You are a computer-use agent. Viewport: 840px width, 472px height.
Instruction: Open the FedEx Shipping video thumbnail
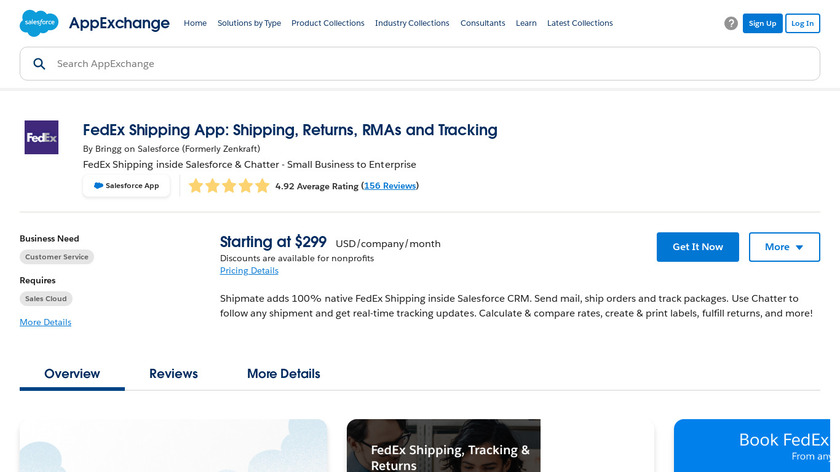pyautogui.click(x=443, y=446)
